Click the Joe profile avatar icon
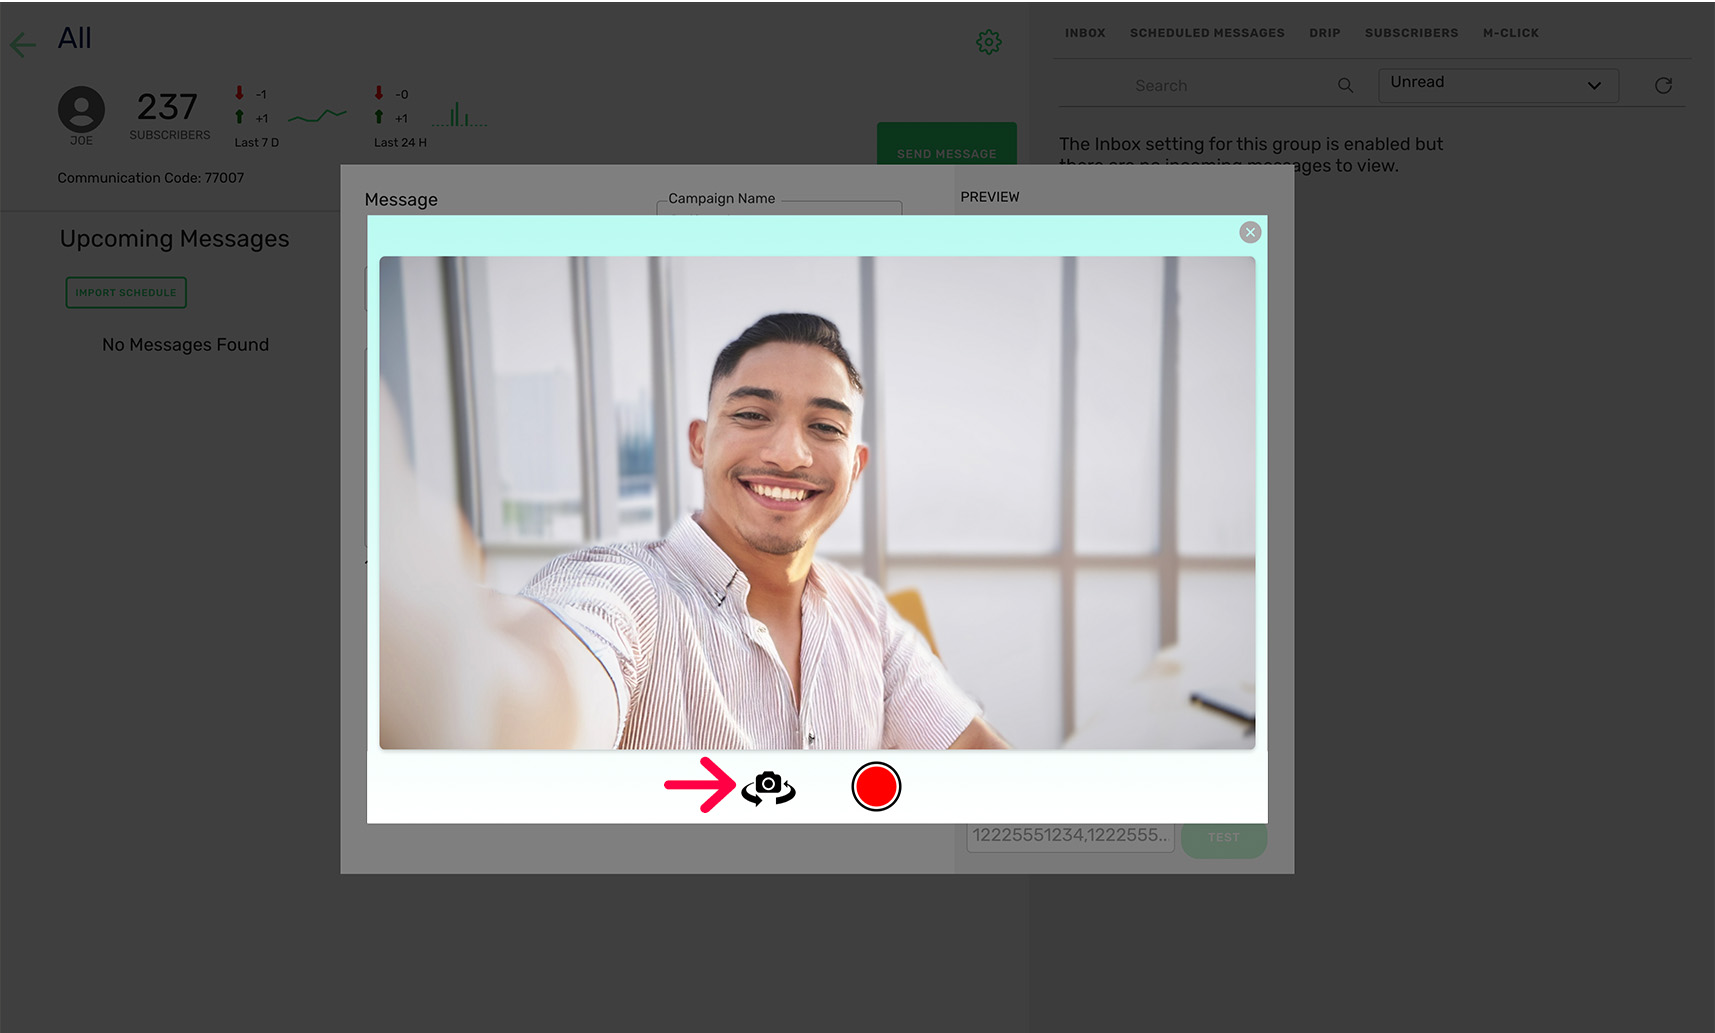Viewport: 1715px width, 1033px height. (81, 110)
